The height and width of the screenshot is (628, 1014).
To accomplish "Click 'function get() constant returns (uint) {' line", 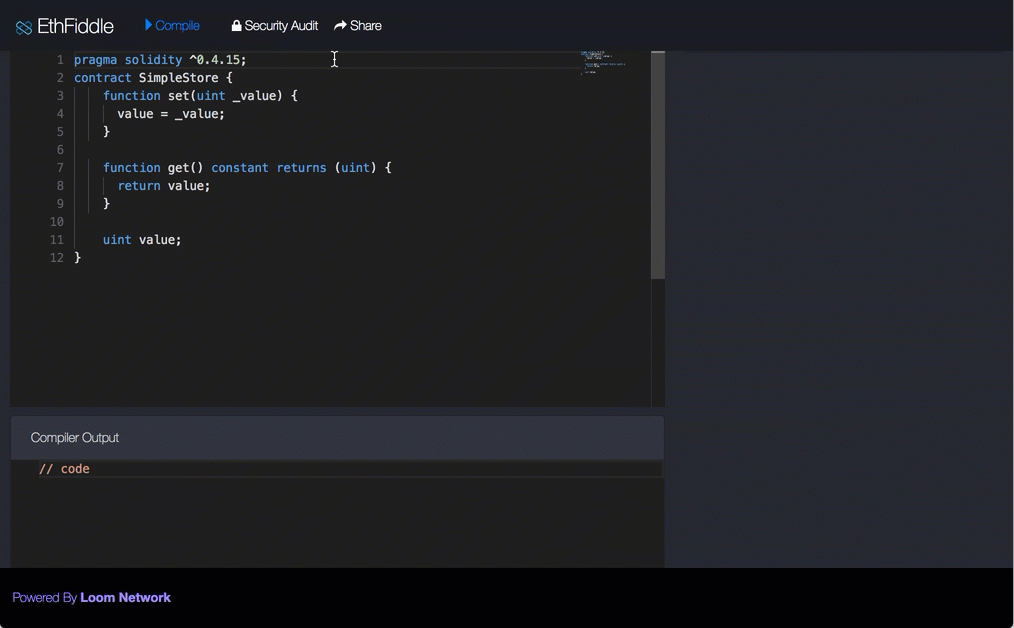I will (247, 168).
